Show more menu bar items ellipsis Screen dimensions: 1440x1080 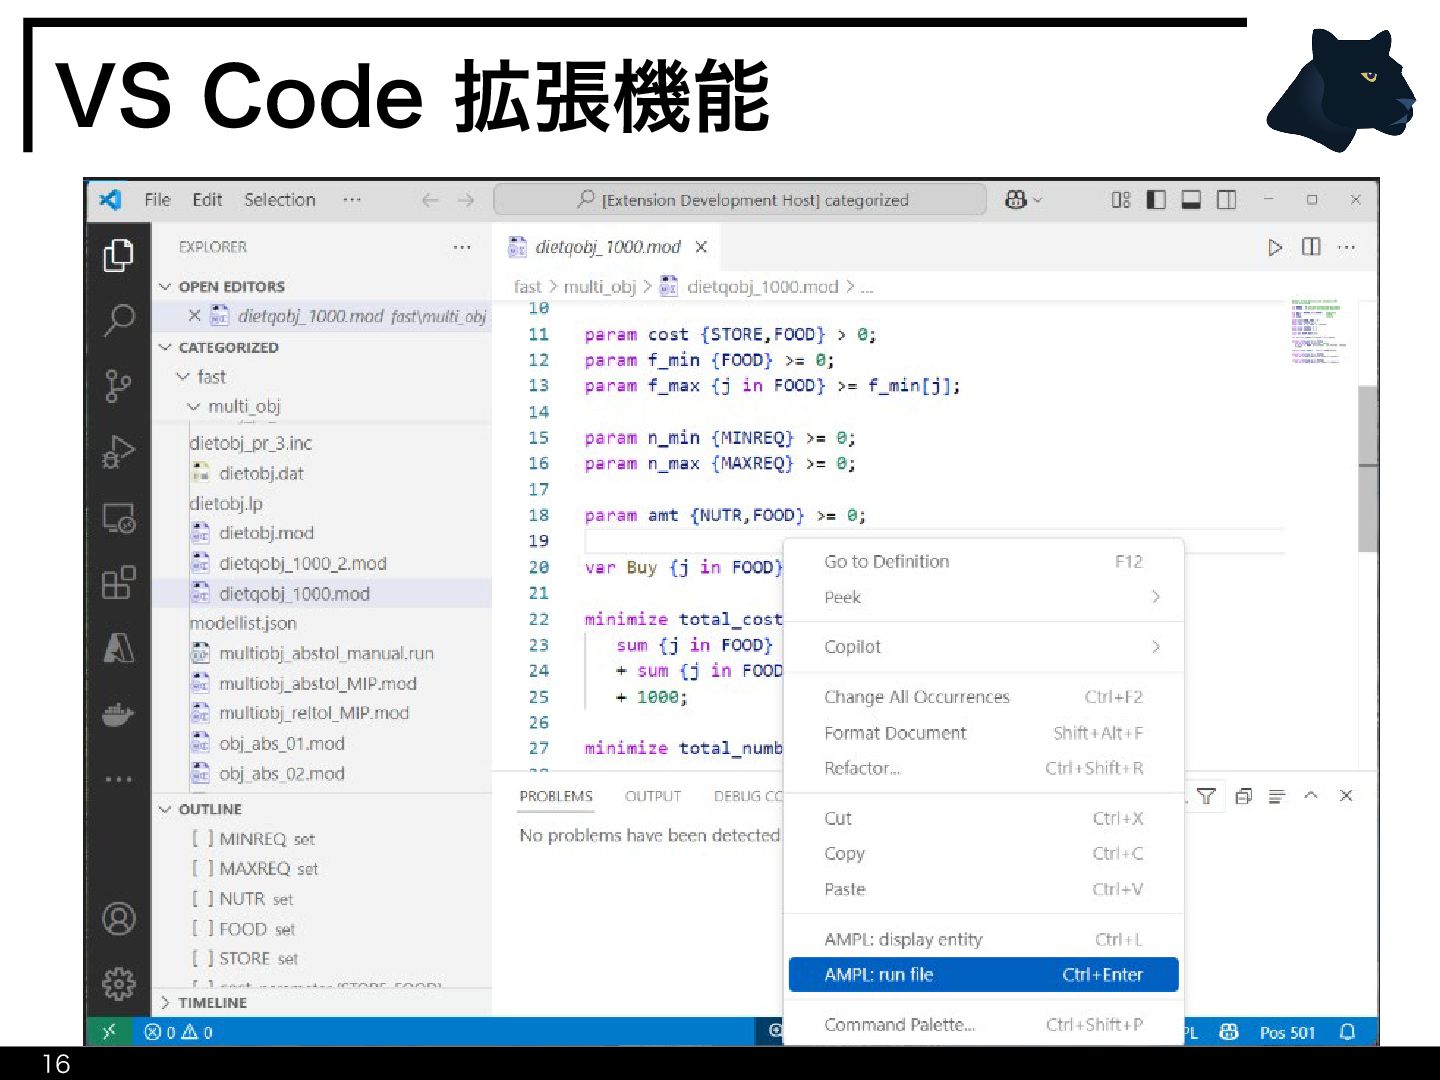(x=351, y=200)
